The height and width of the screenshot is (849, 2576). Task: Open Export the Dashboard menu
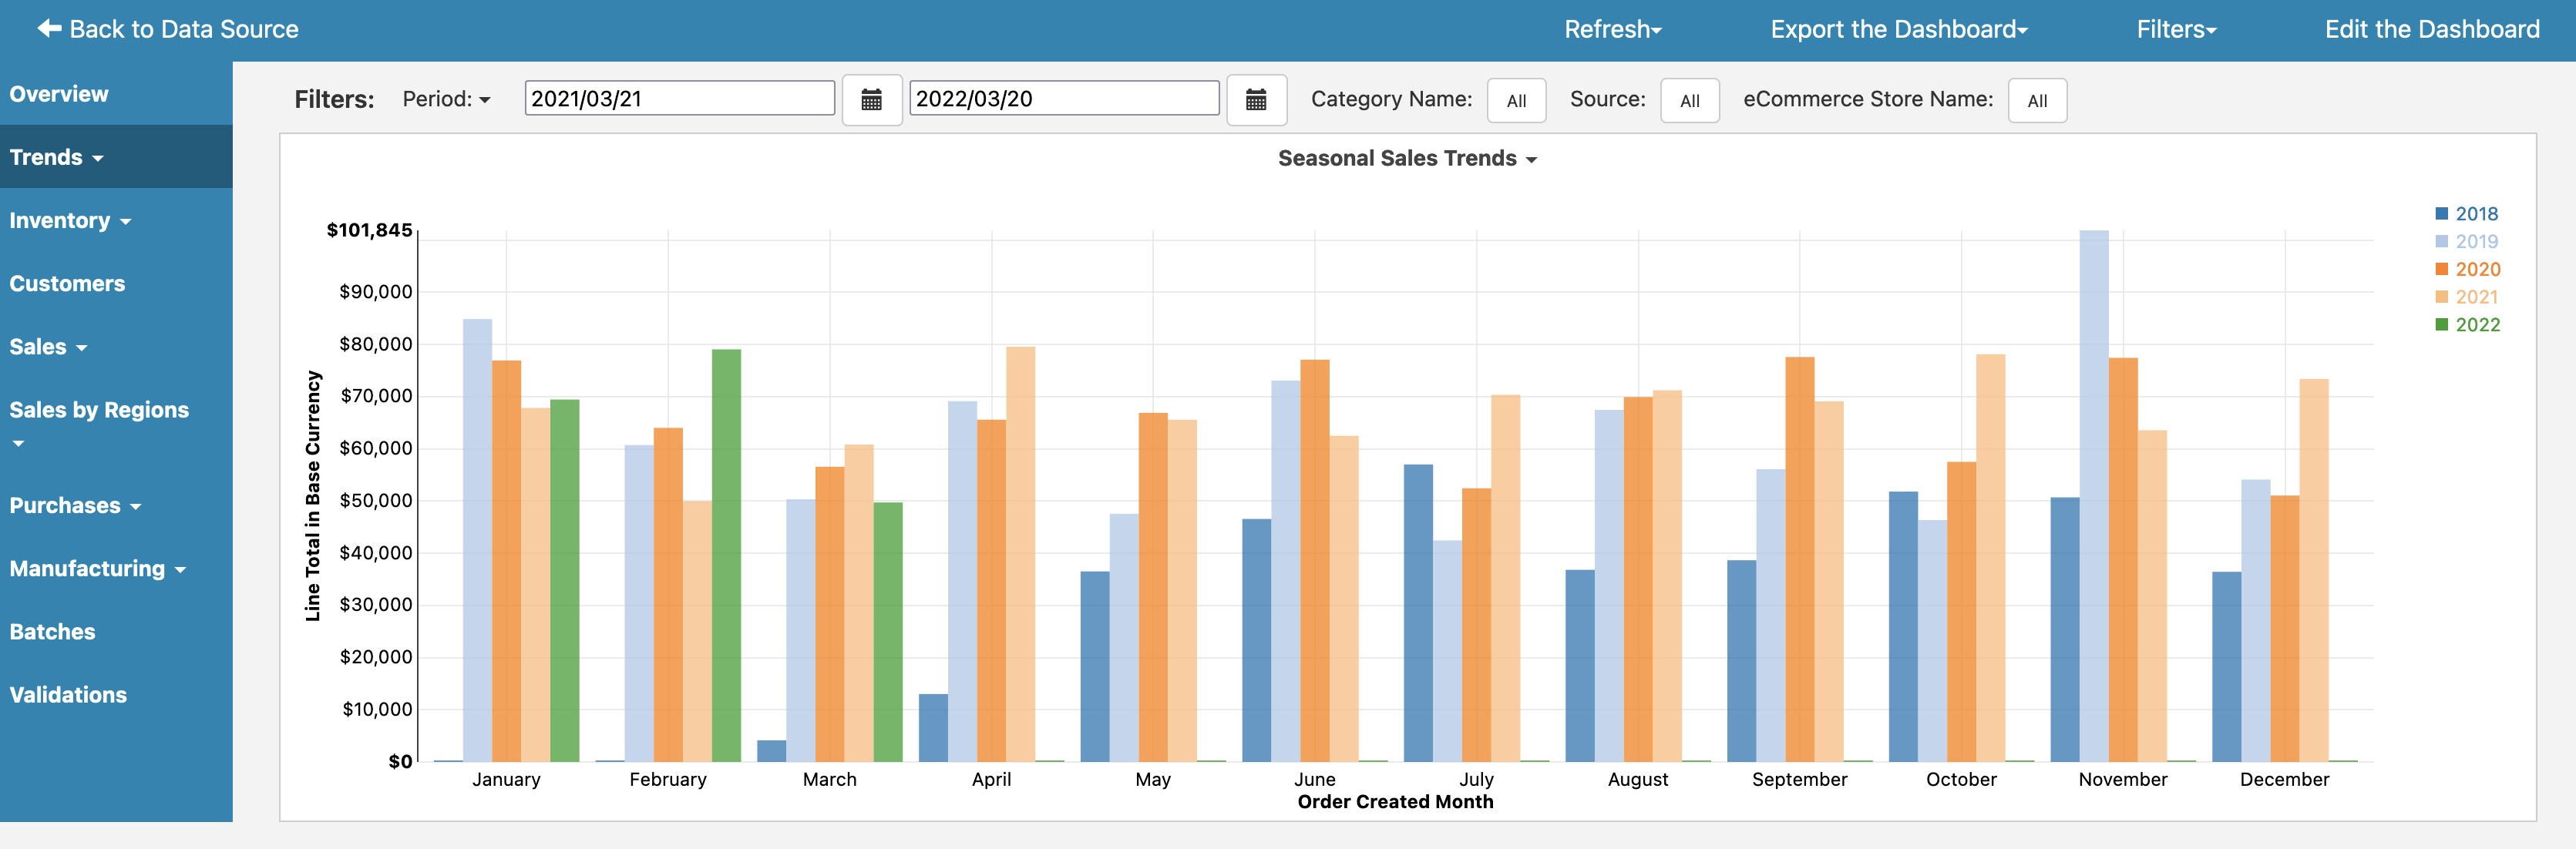[x=1899, y=29]
